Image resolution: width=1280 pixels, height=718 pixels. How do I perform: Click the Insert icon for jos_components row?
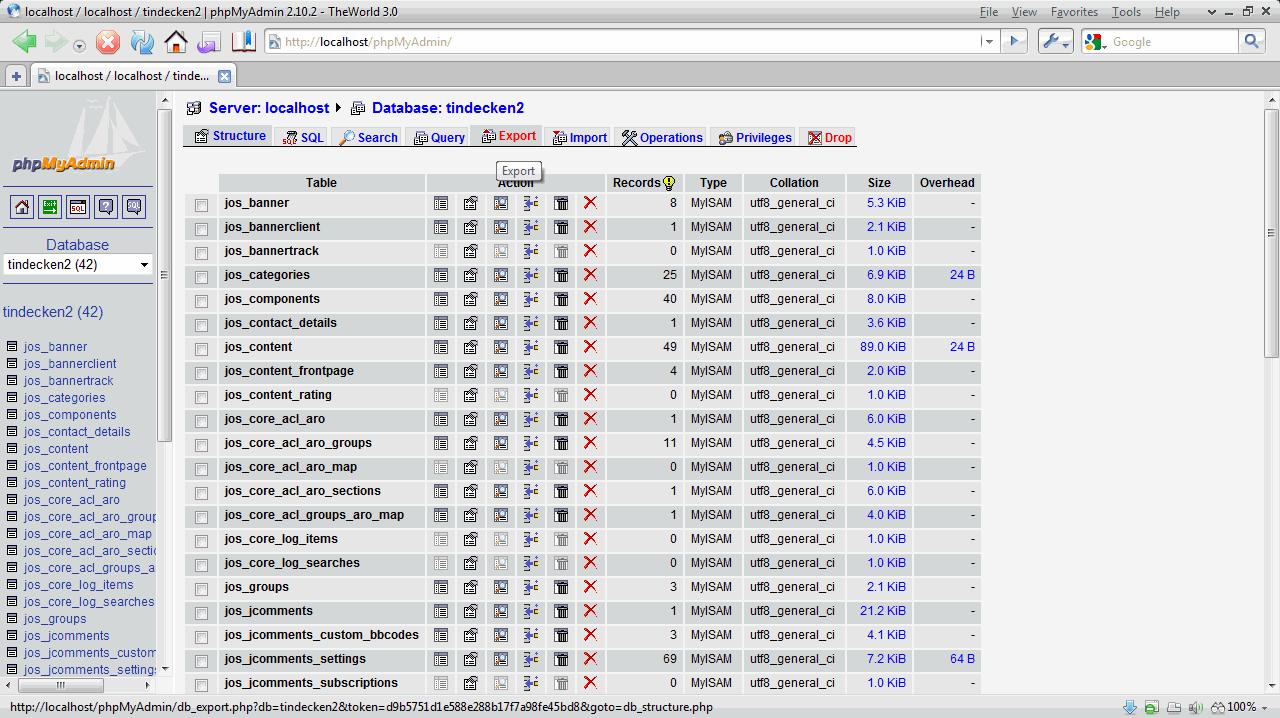tap(531, 299)
